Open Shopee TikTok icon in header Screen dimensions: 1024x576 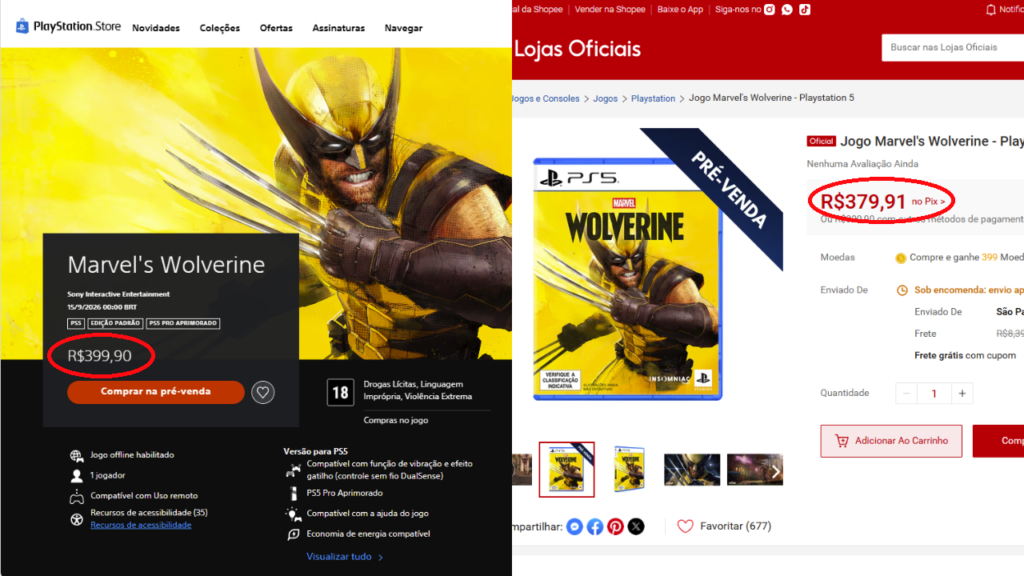pos(805,9)
